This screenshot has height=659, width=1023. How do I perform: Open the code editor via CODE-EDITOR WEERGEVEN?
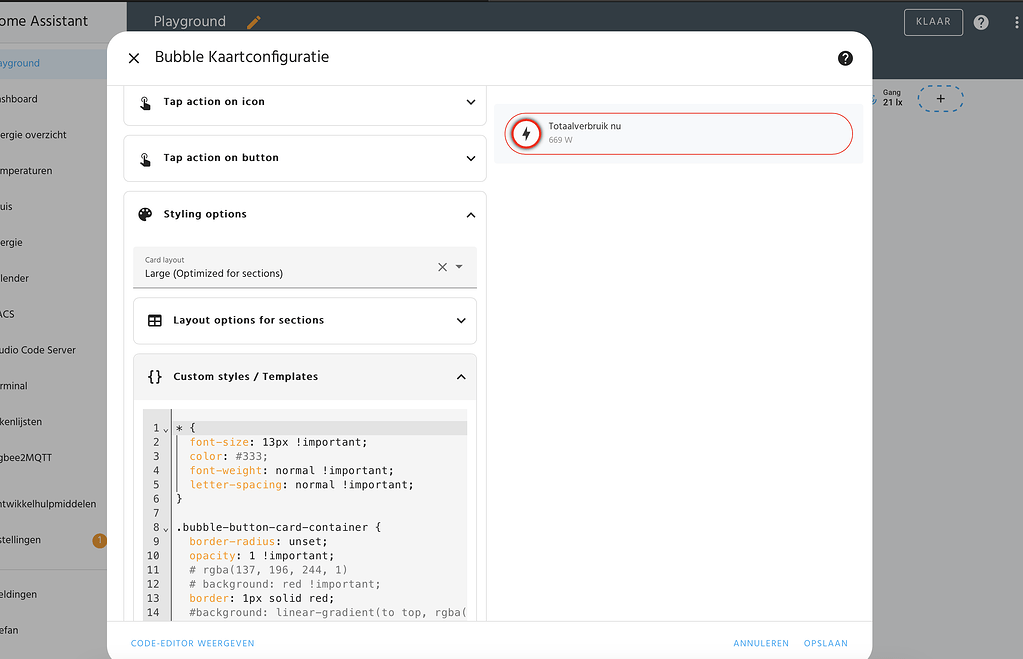(192, 643)
